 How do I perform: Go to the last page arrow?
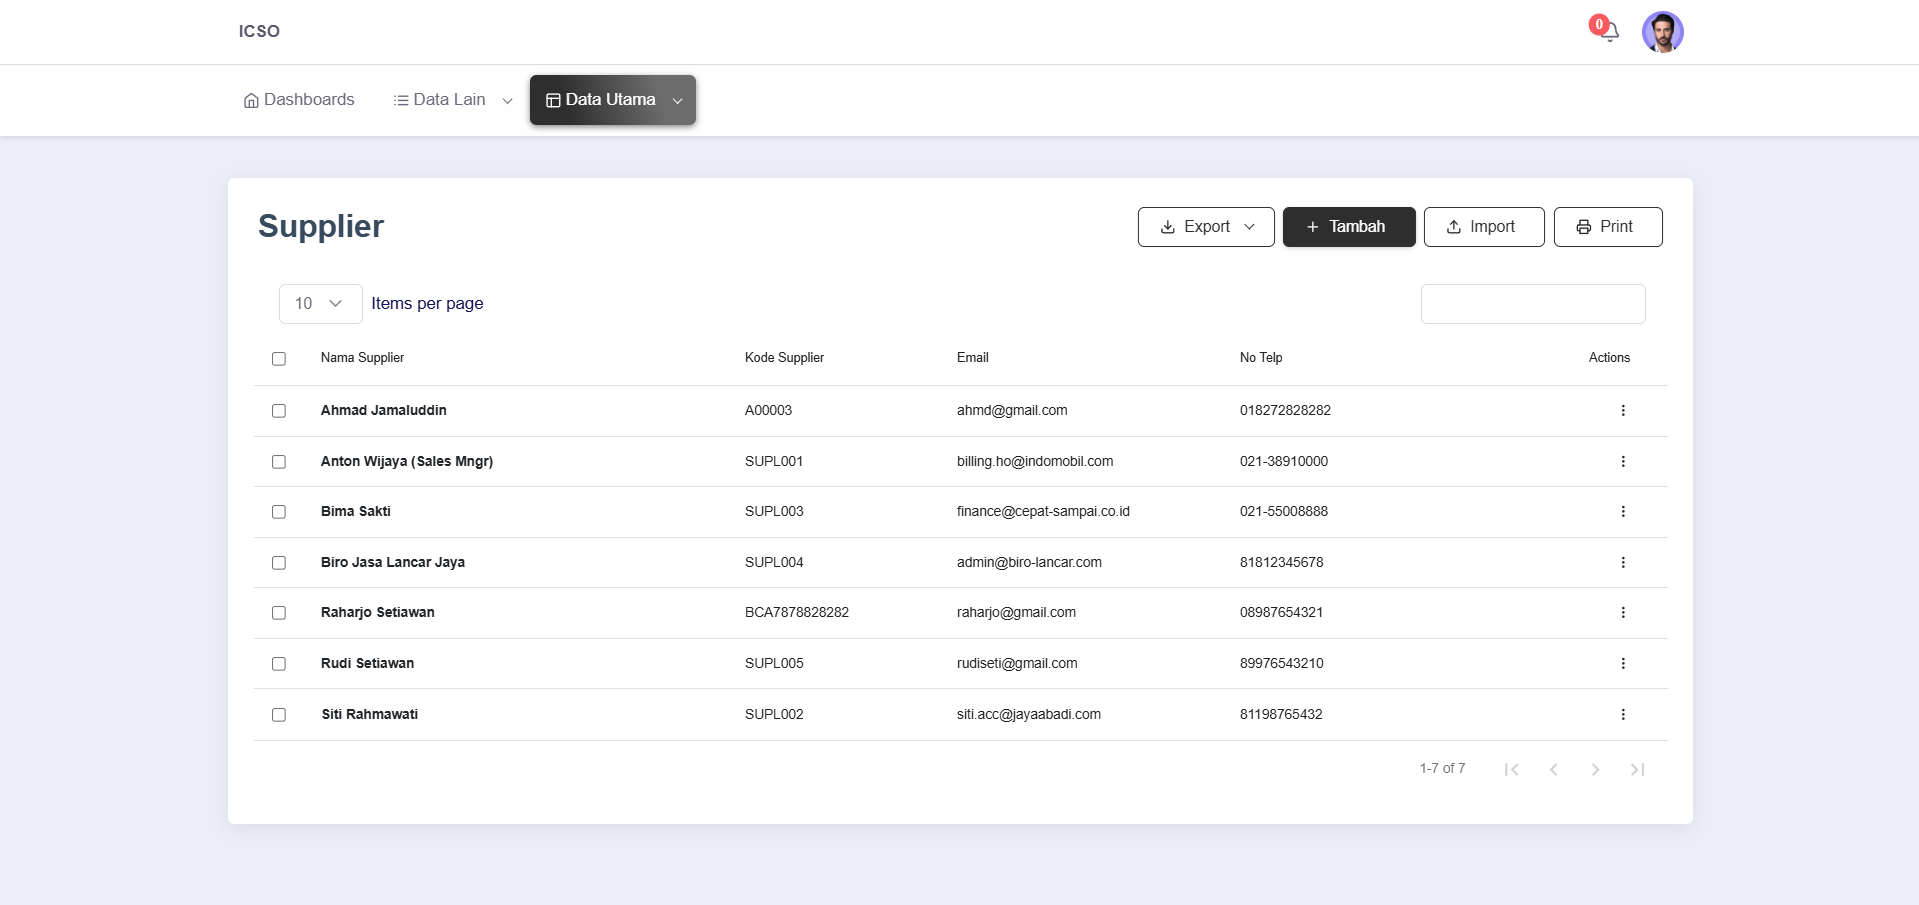(x=1637, y=769)
